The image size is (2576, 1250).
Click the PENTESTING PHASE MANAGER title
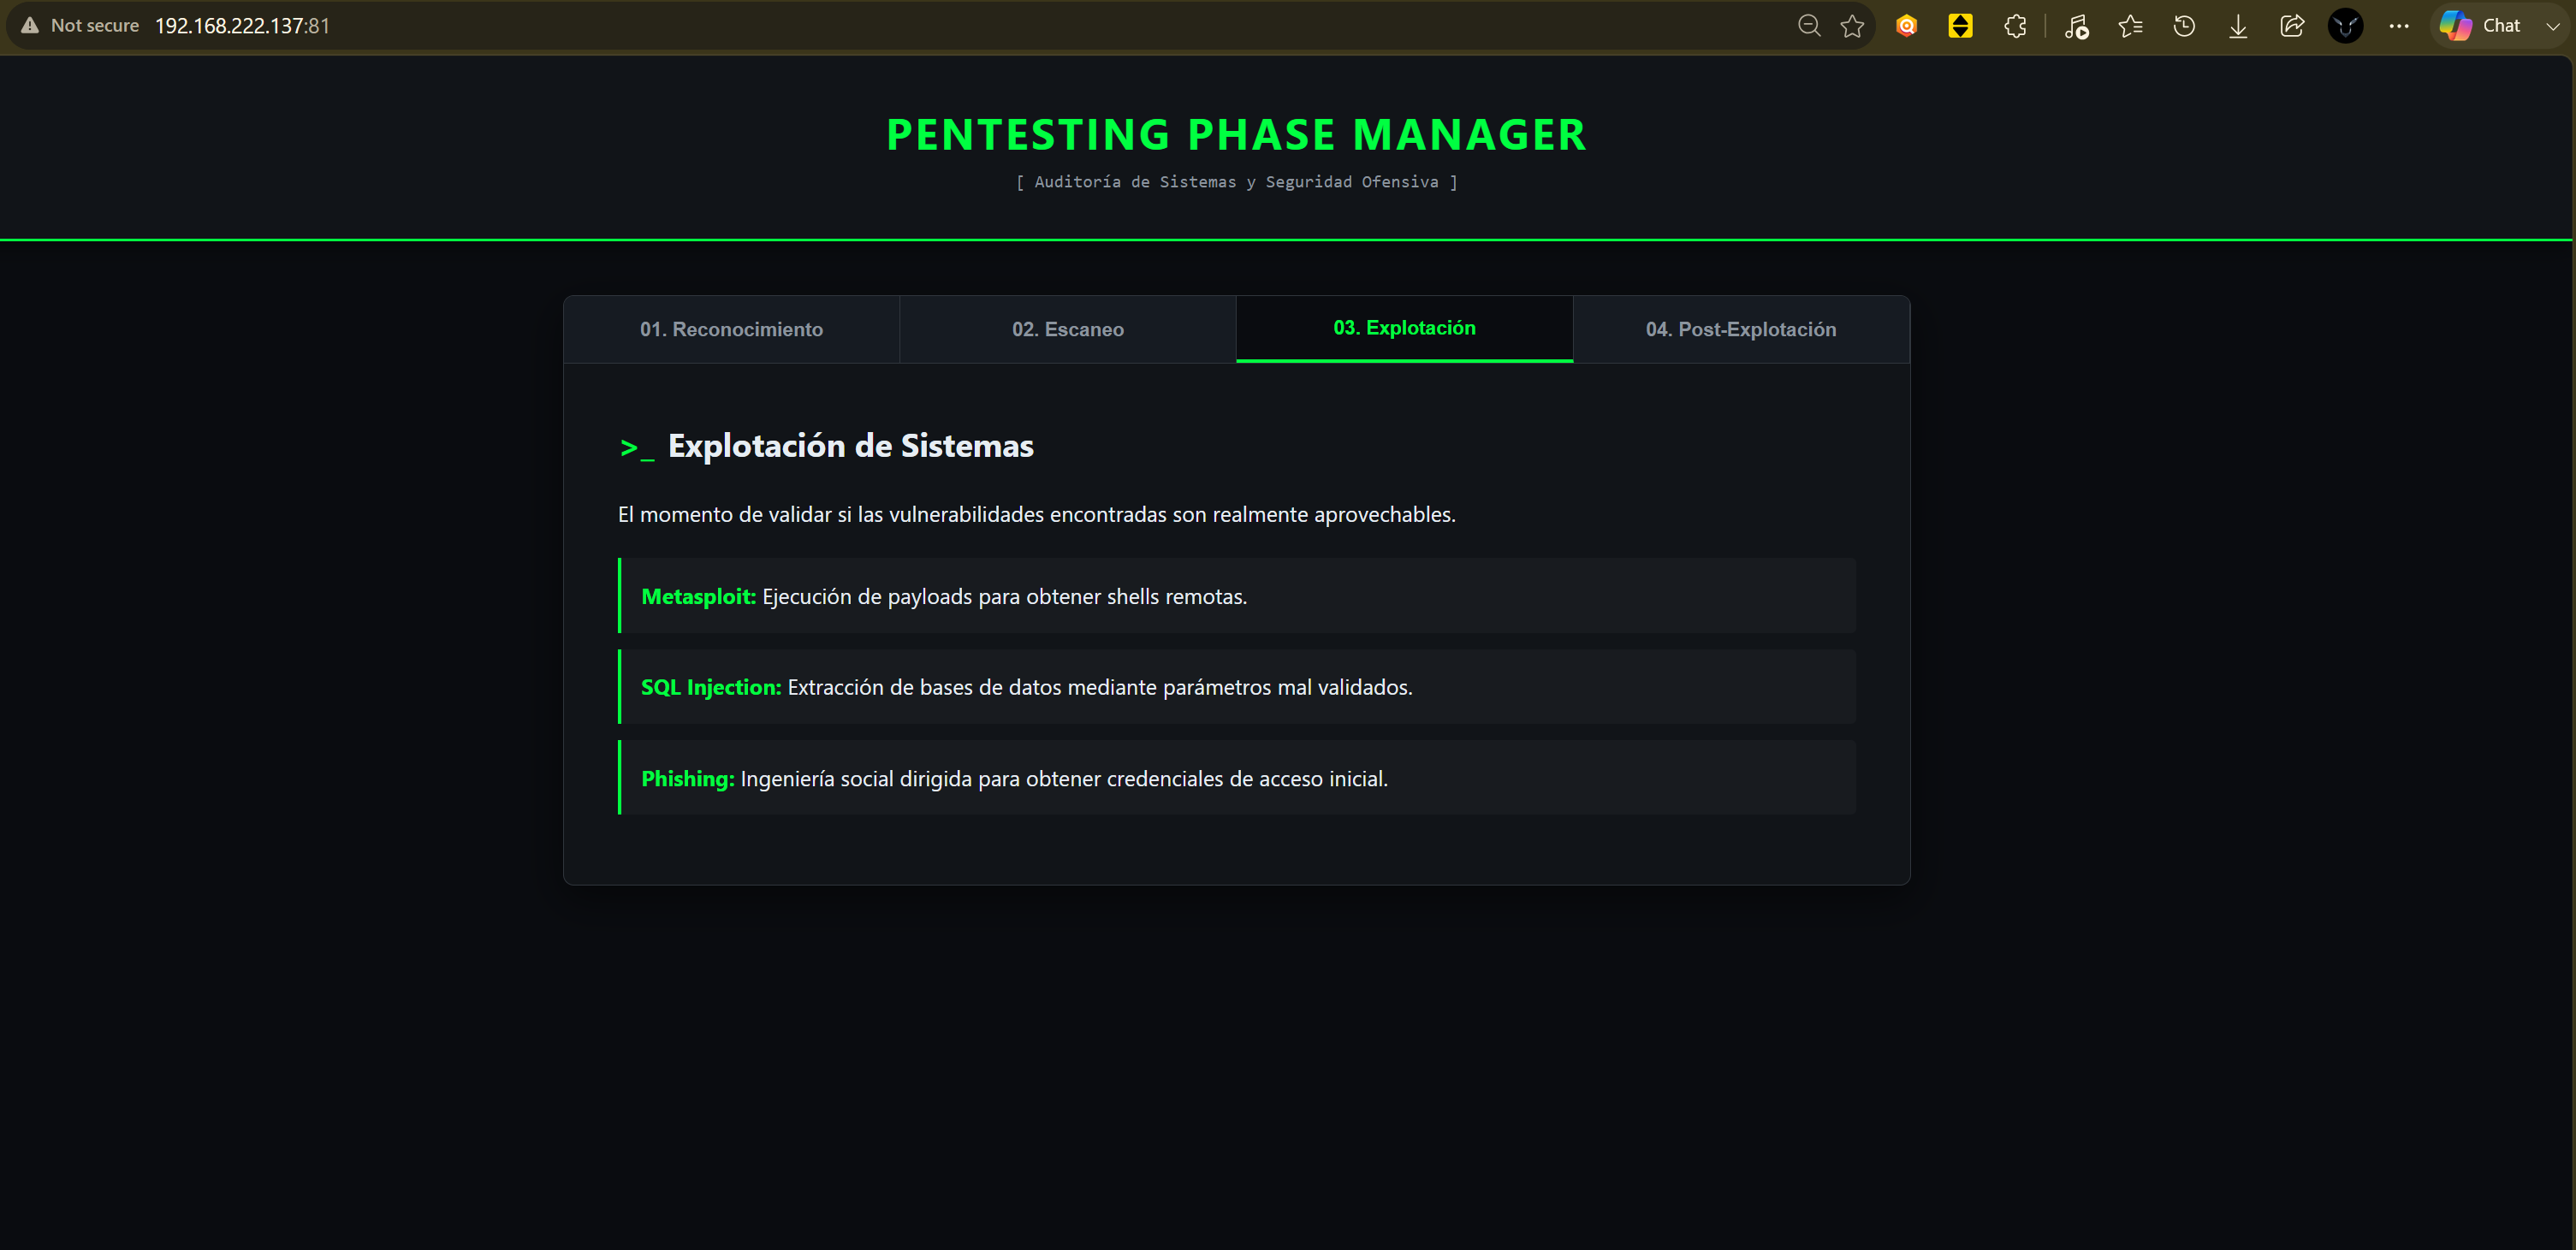point(1236,135)
